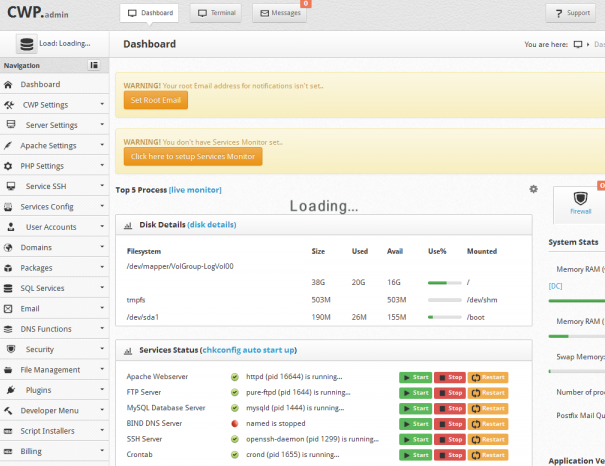Open DNS Functions menu item
The image size is (605, 466).
click(x=54, y=329)
